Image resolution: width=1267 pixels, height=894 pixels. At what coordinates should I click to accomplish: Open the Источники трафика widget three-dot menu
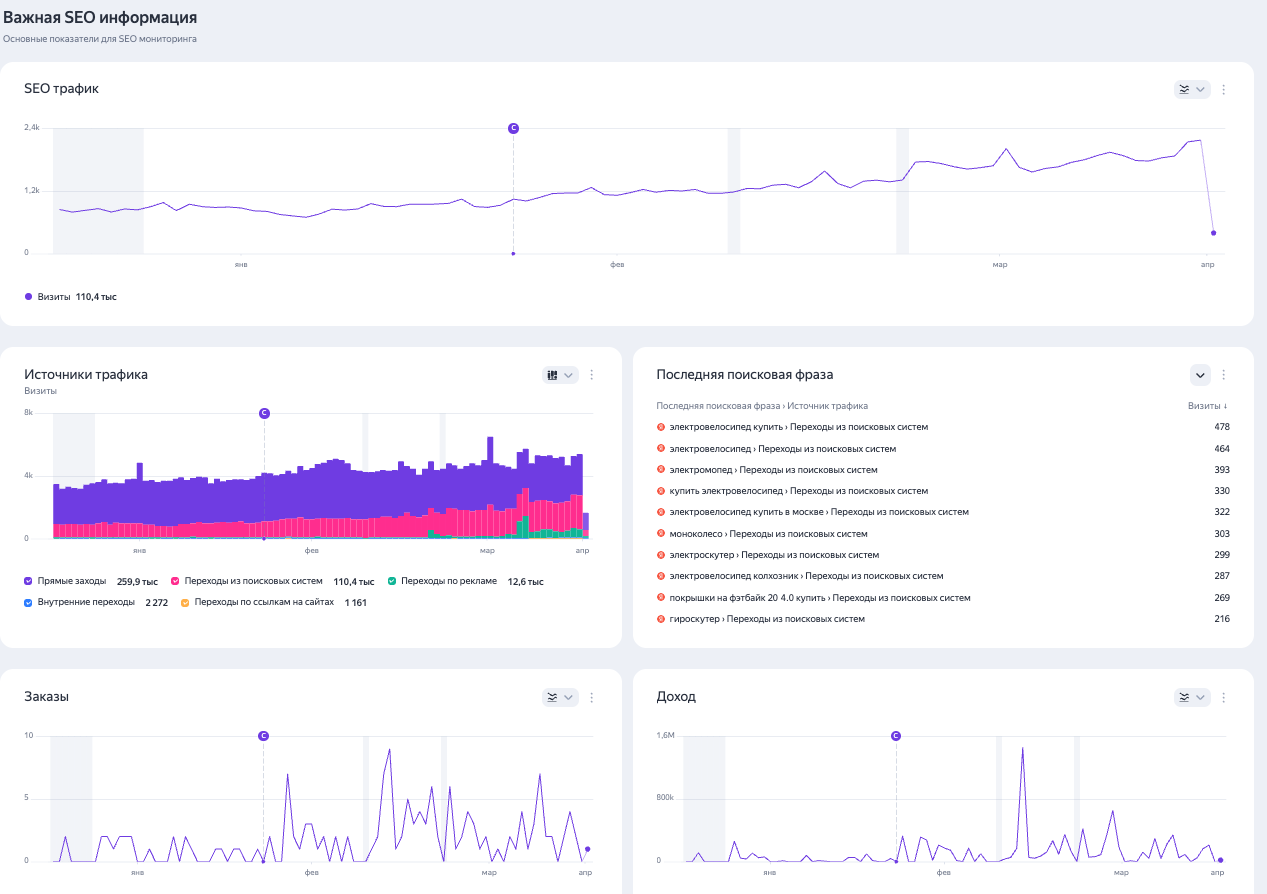click(591, 375)
